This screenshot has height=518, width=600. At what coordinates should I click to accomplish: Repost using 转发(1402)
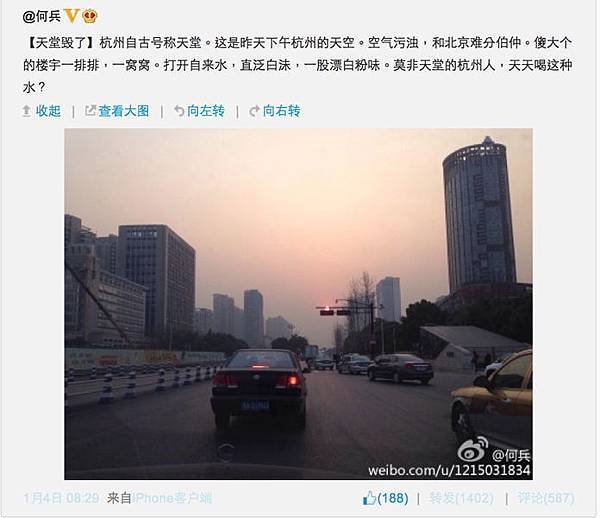click(461, 498)
